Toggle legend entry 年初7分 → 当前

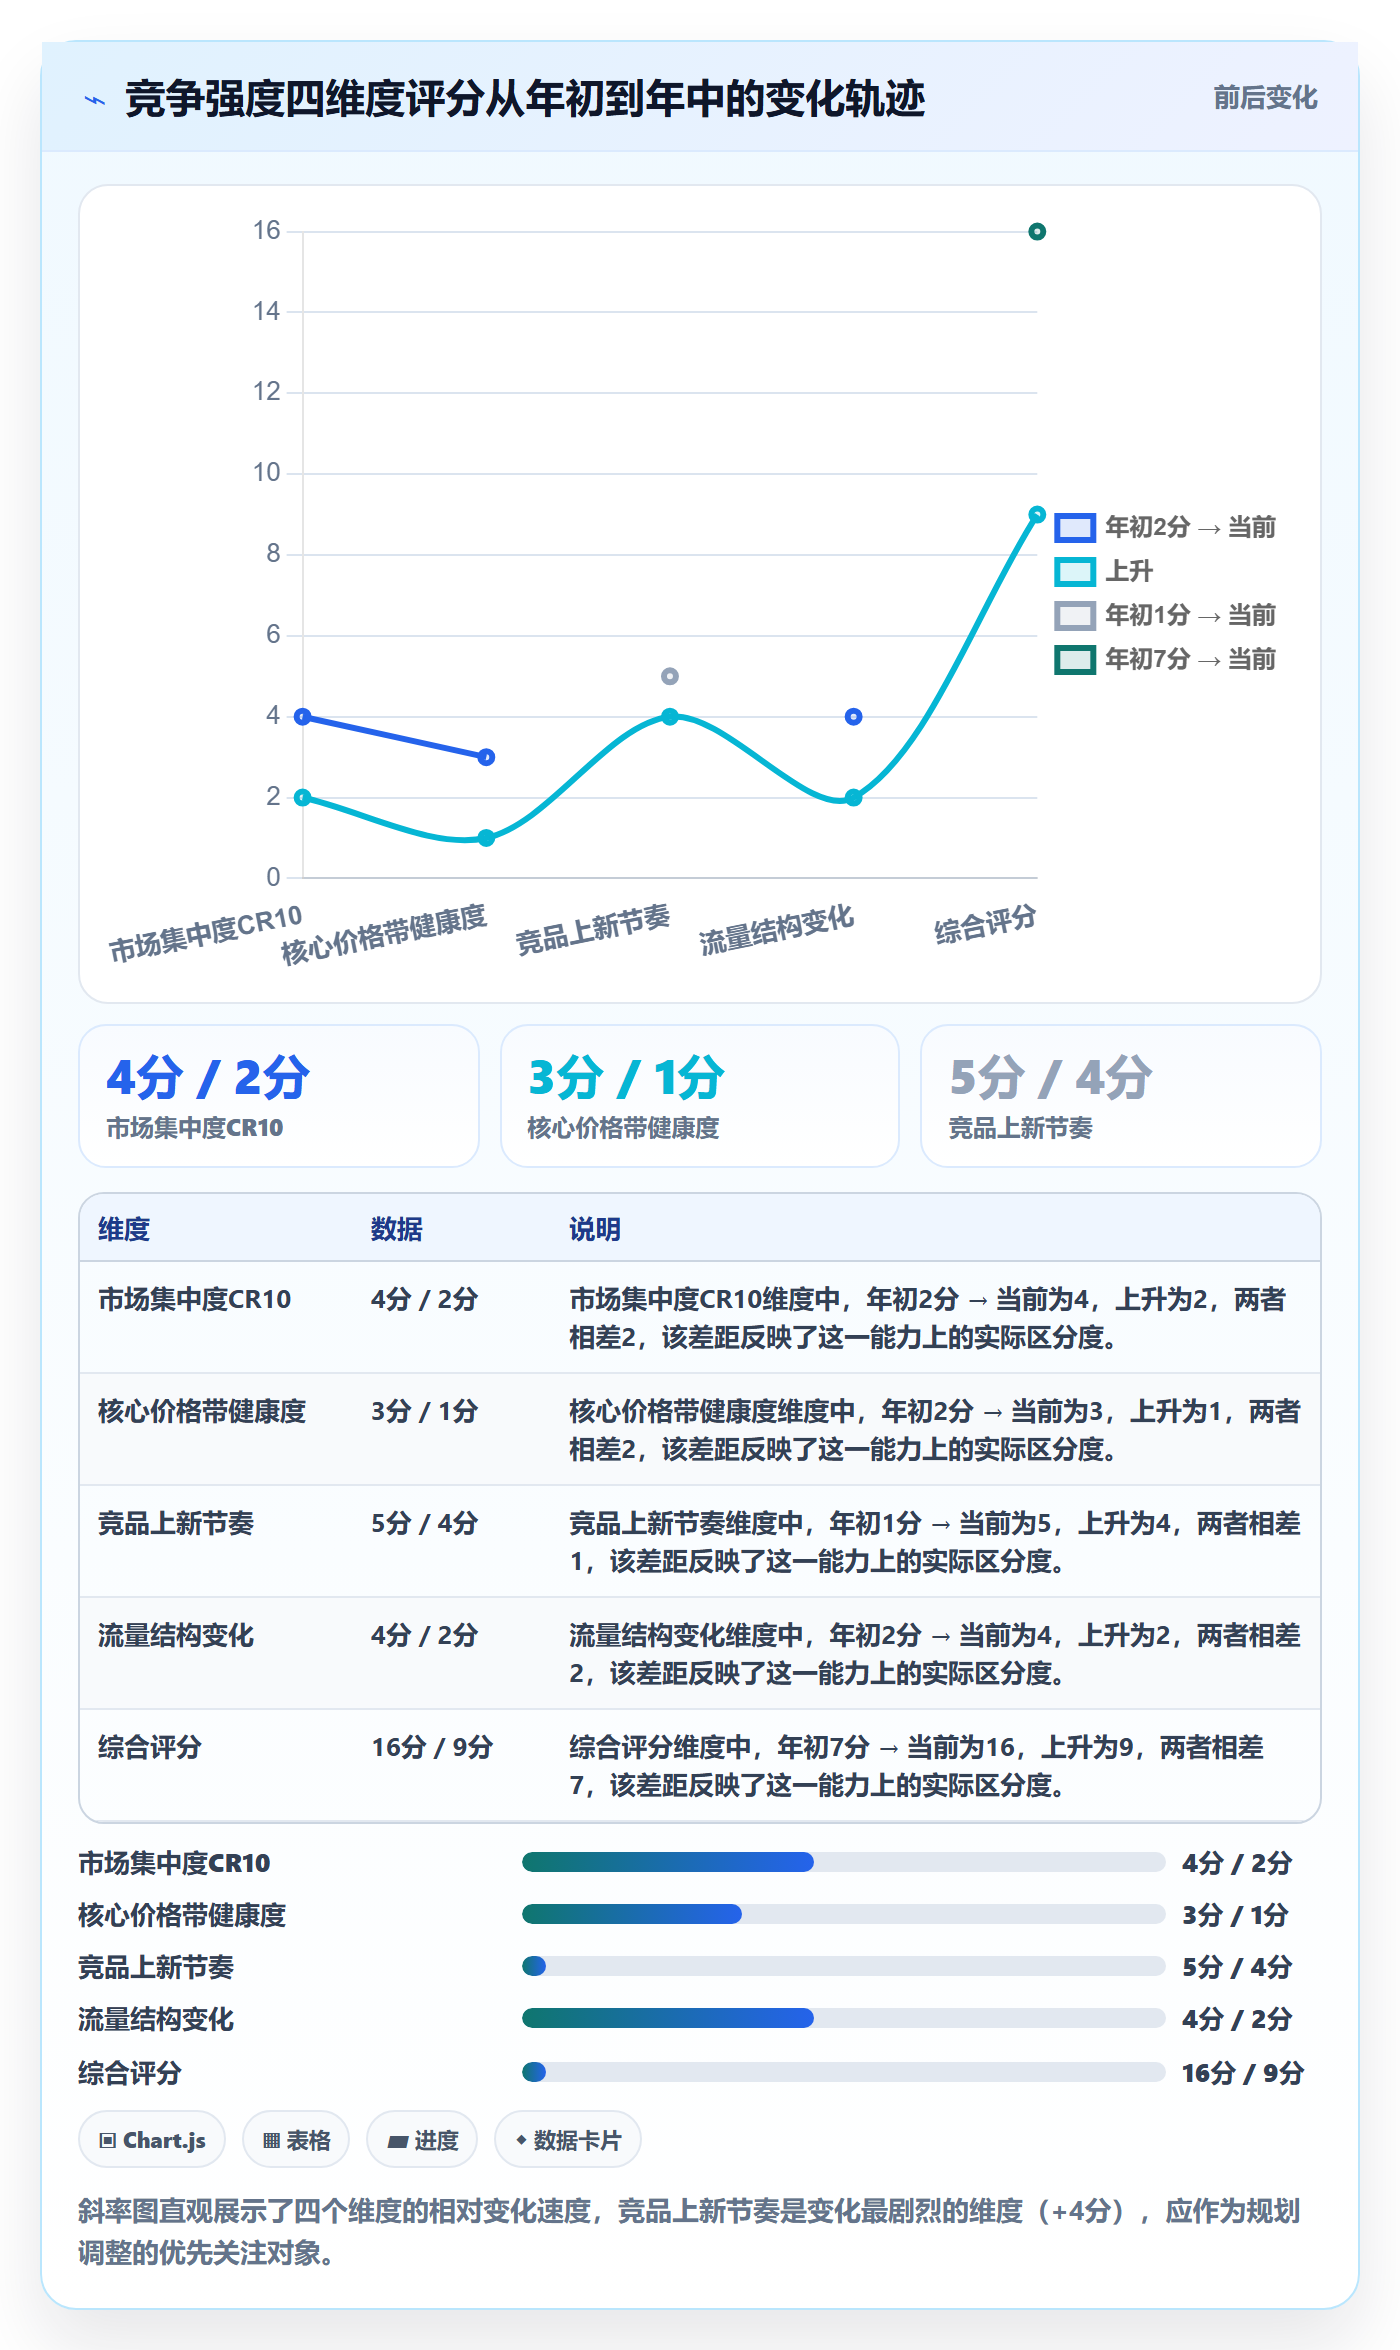(1165, 659)
